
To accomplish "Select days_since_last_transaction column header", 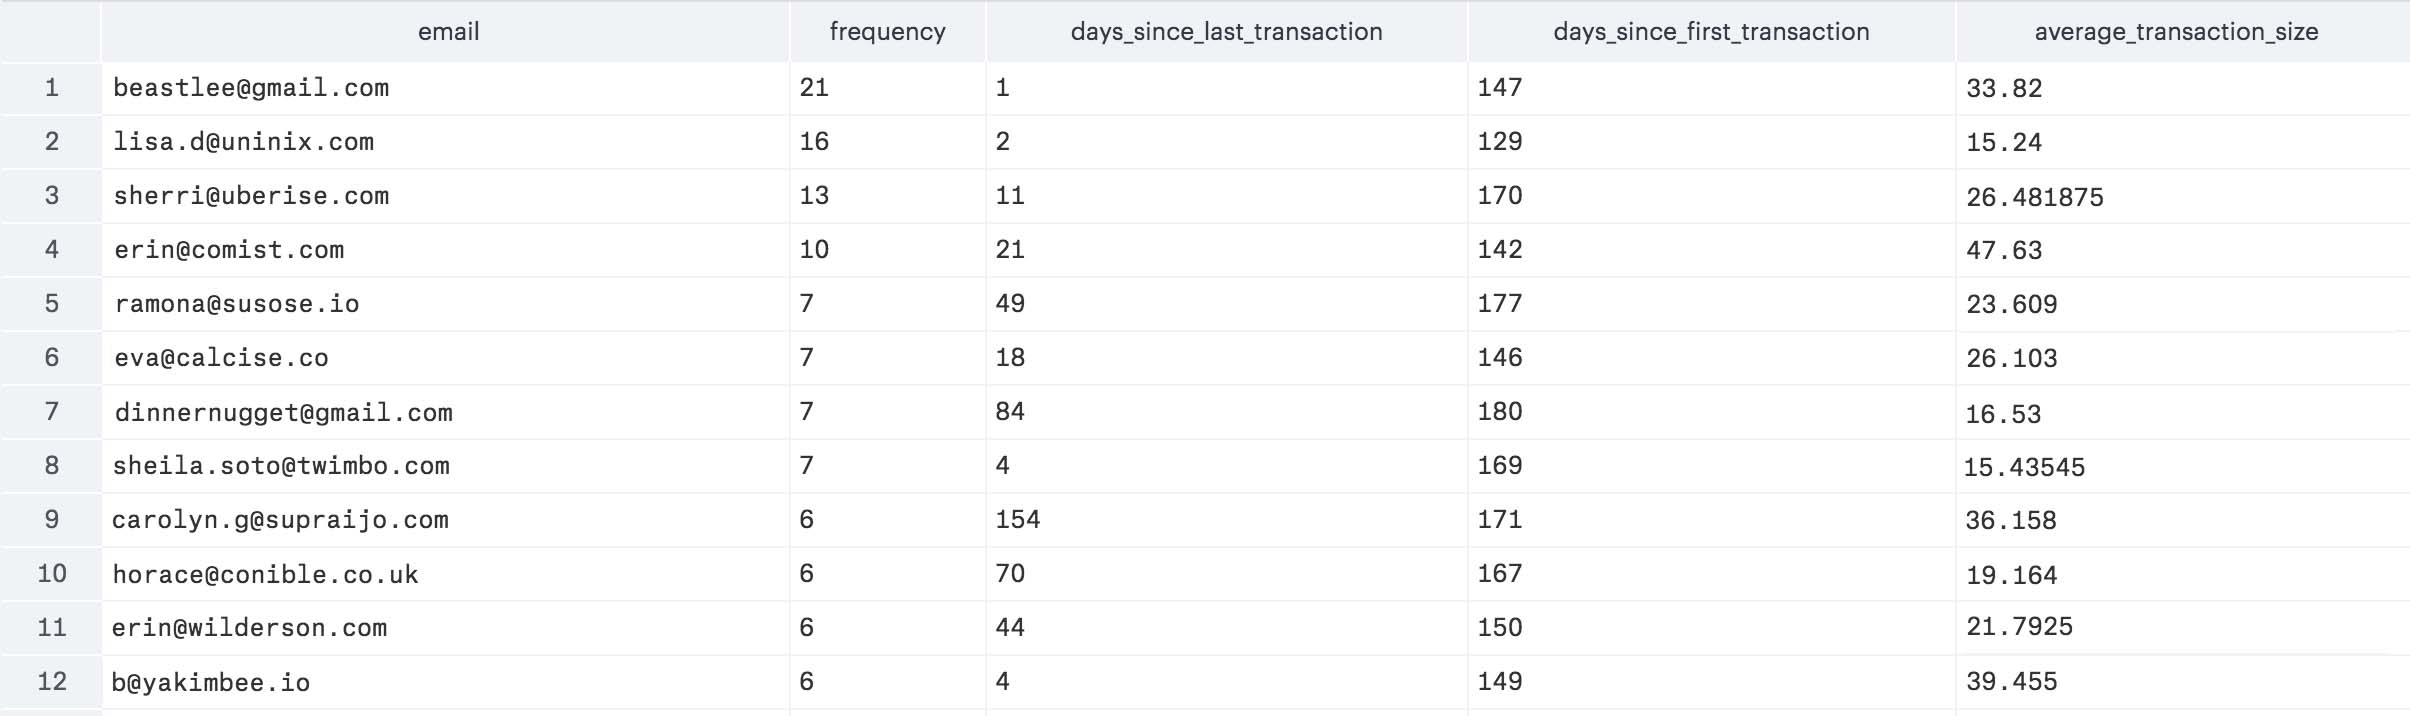I will 1226,32.
